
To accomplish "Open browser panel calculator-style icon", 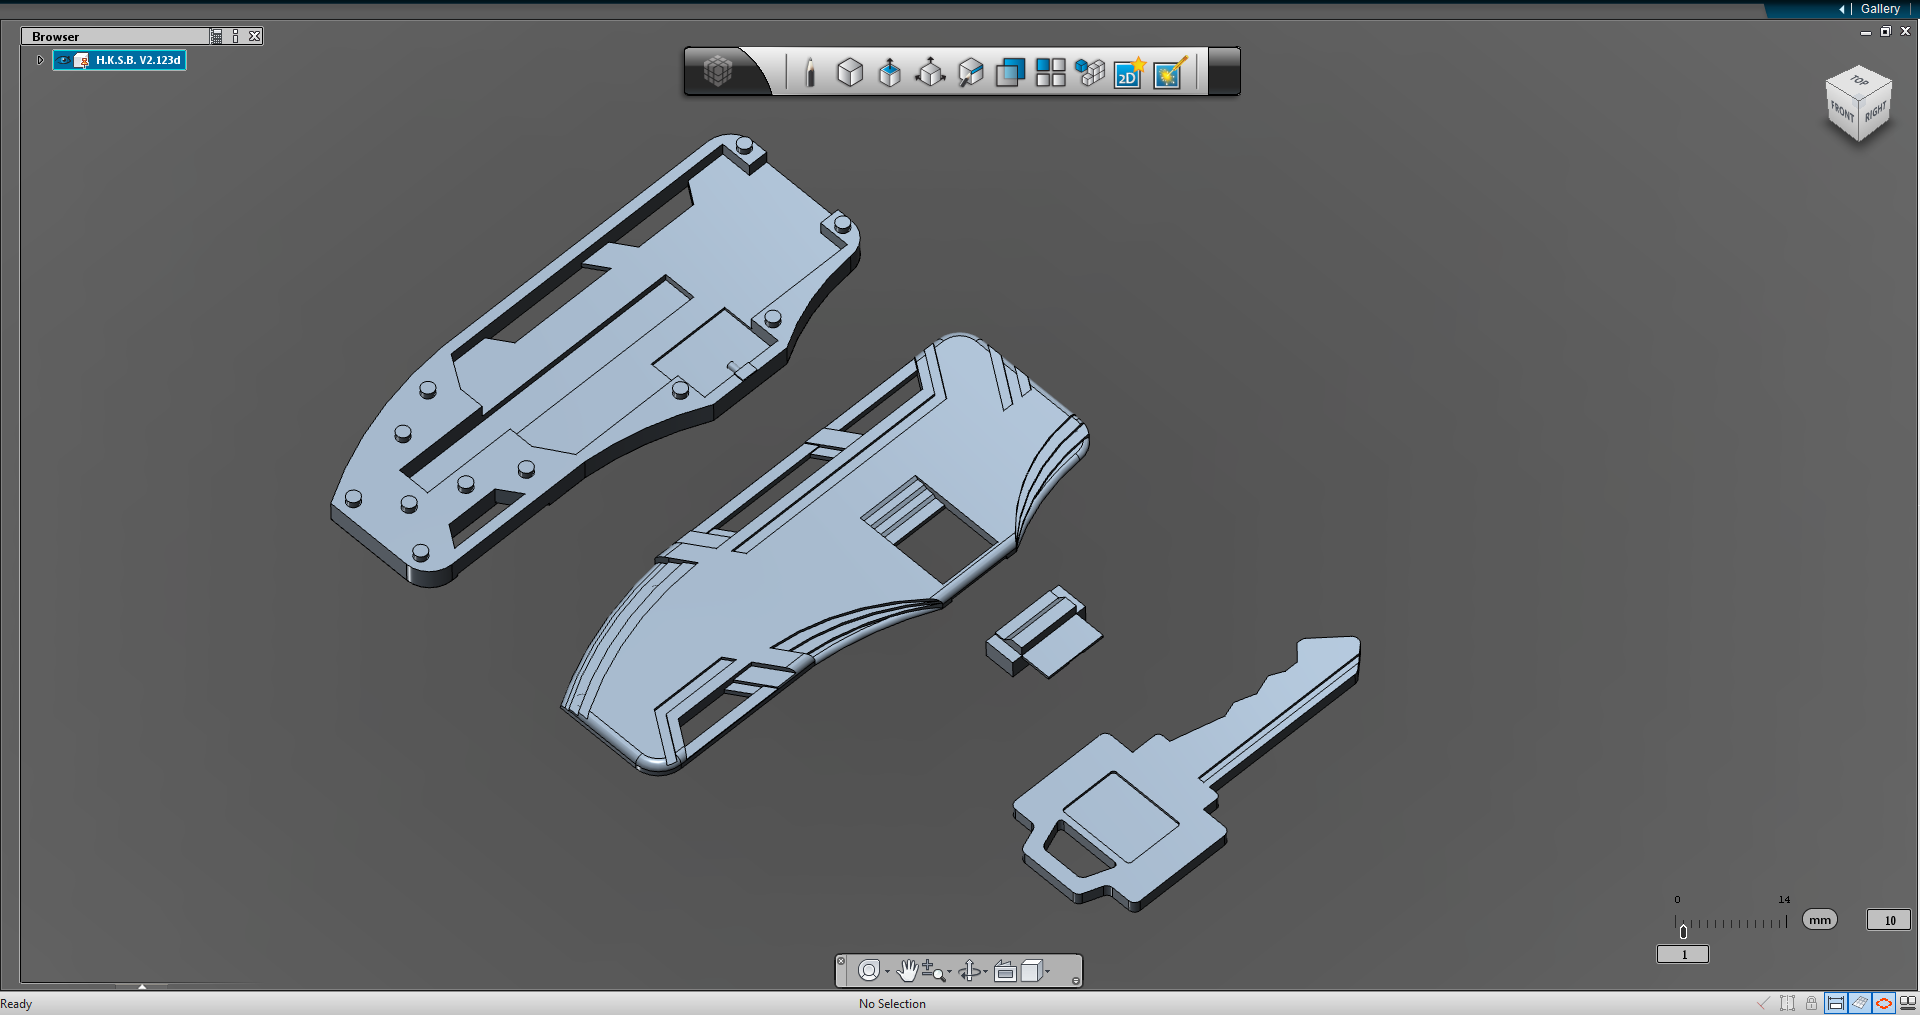I will 217,36.
